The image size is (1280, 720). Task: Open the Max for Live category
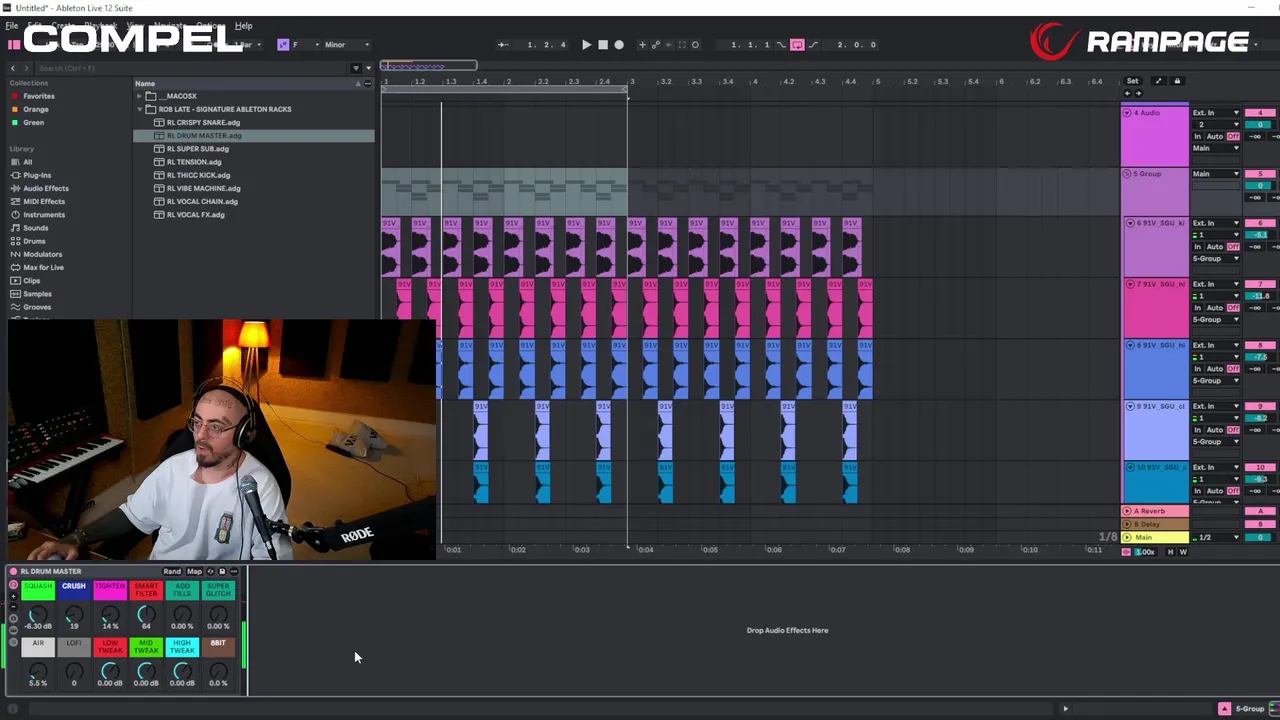coord(43,267)
